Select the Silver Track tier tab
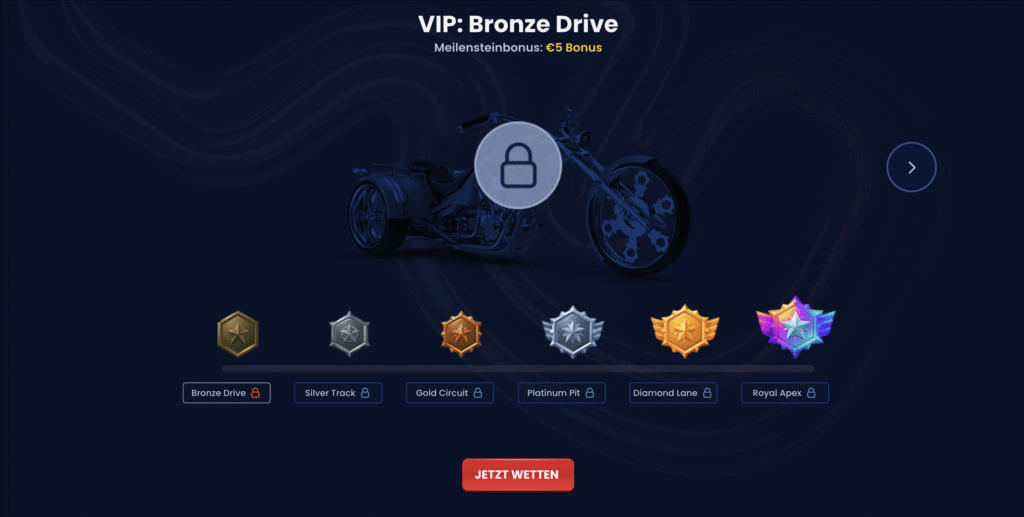 point(338,393)
